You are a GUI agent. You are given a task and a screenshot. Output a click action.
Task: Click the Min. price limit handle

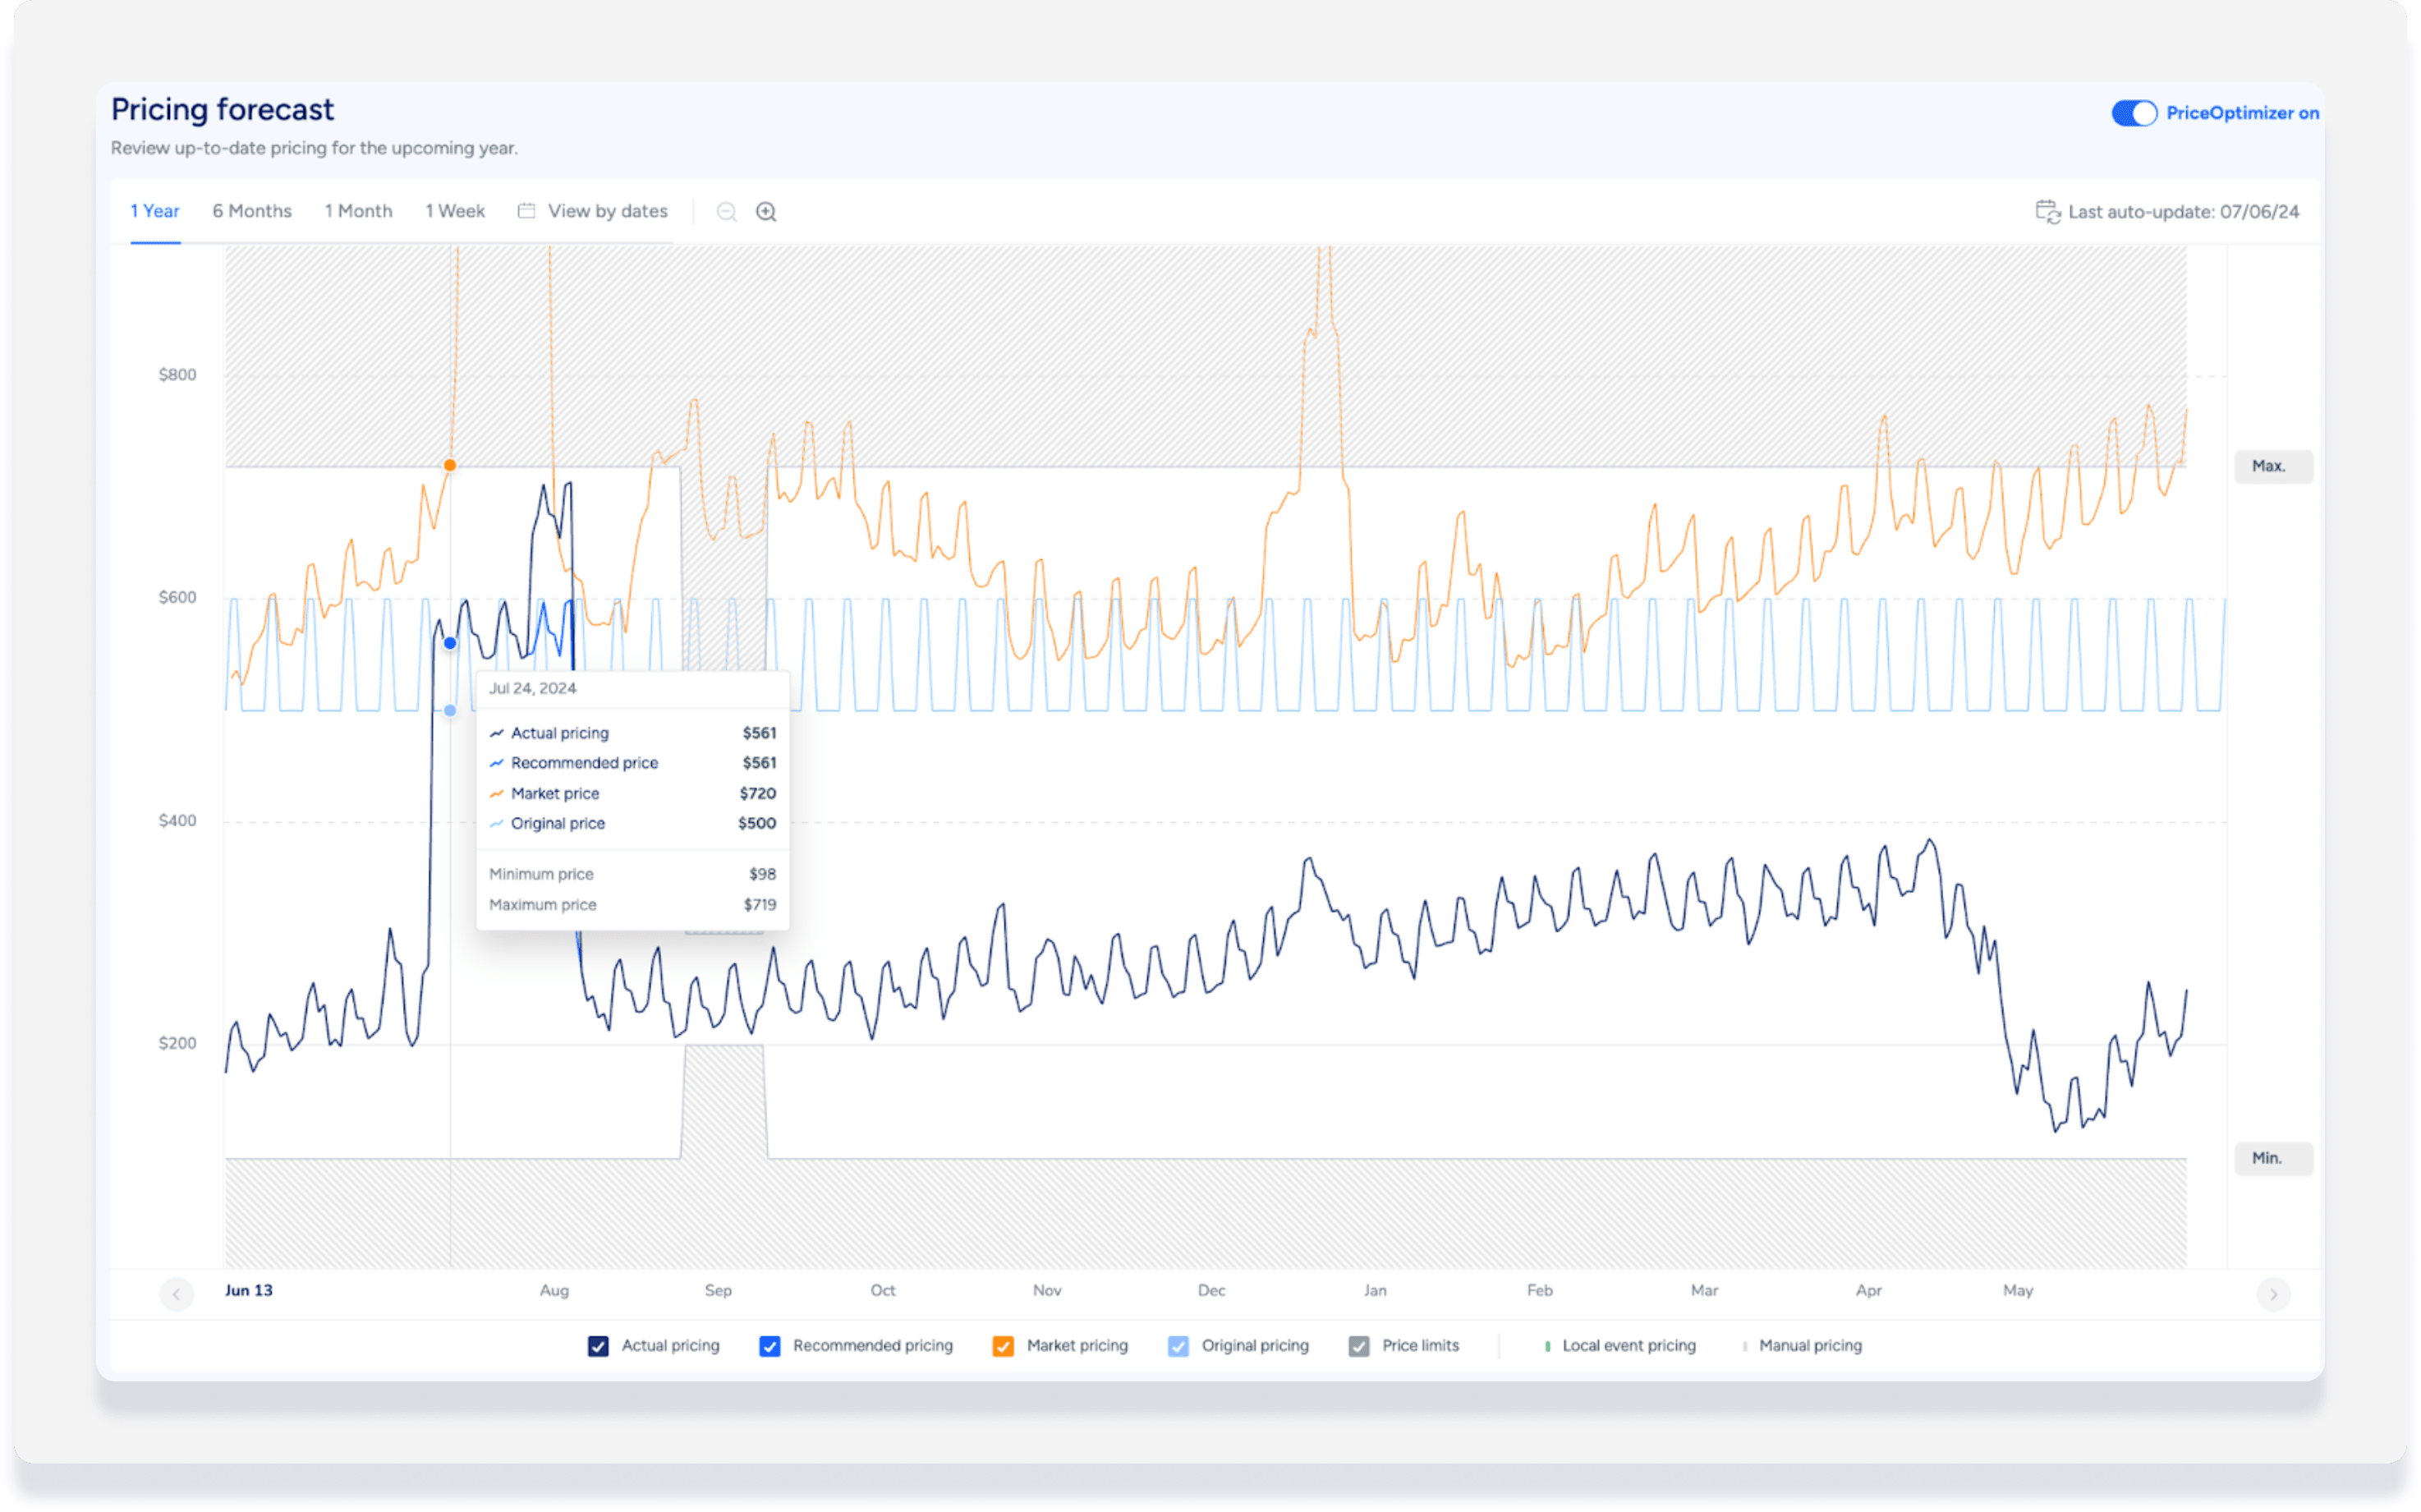click(x=2272, y=1158)
